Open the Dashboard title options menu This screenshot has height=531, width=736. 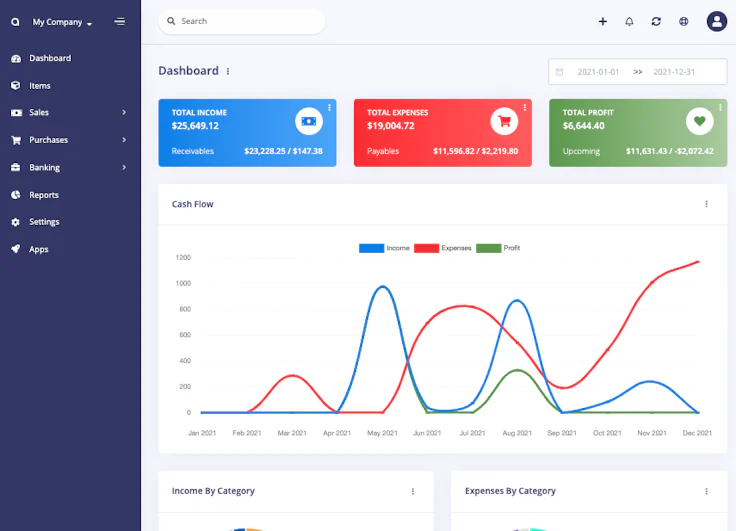pyautogui.click(x=228, y=71)
